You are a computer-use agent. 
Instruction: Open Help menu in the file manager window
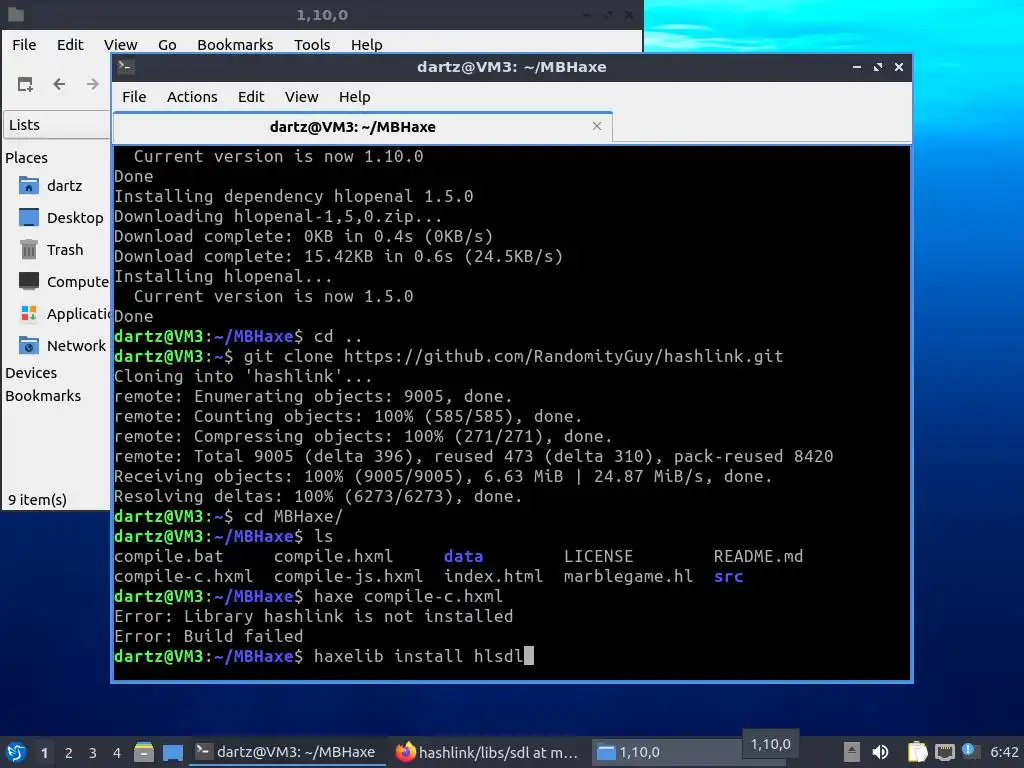(x=366, y=44)
